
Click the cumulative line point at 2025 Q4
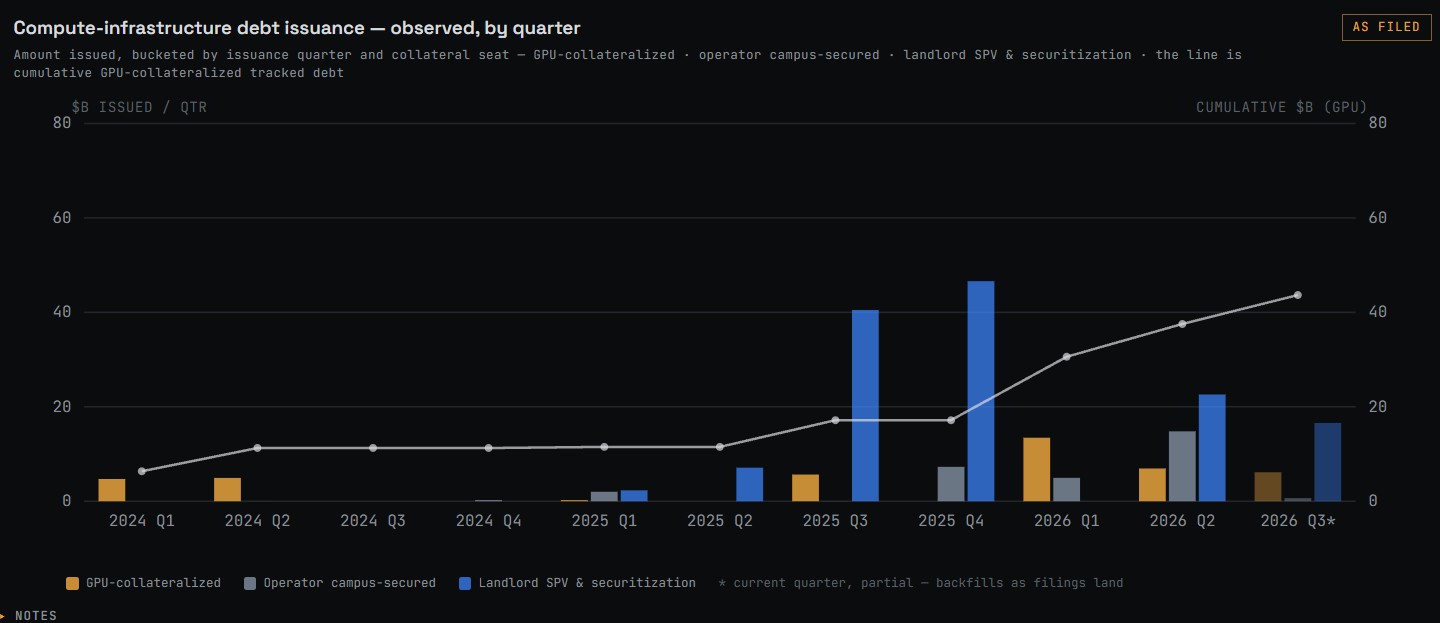coord(951,420)
